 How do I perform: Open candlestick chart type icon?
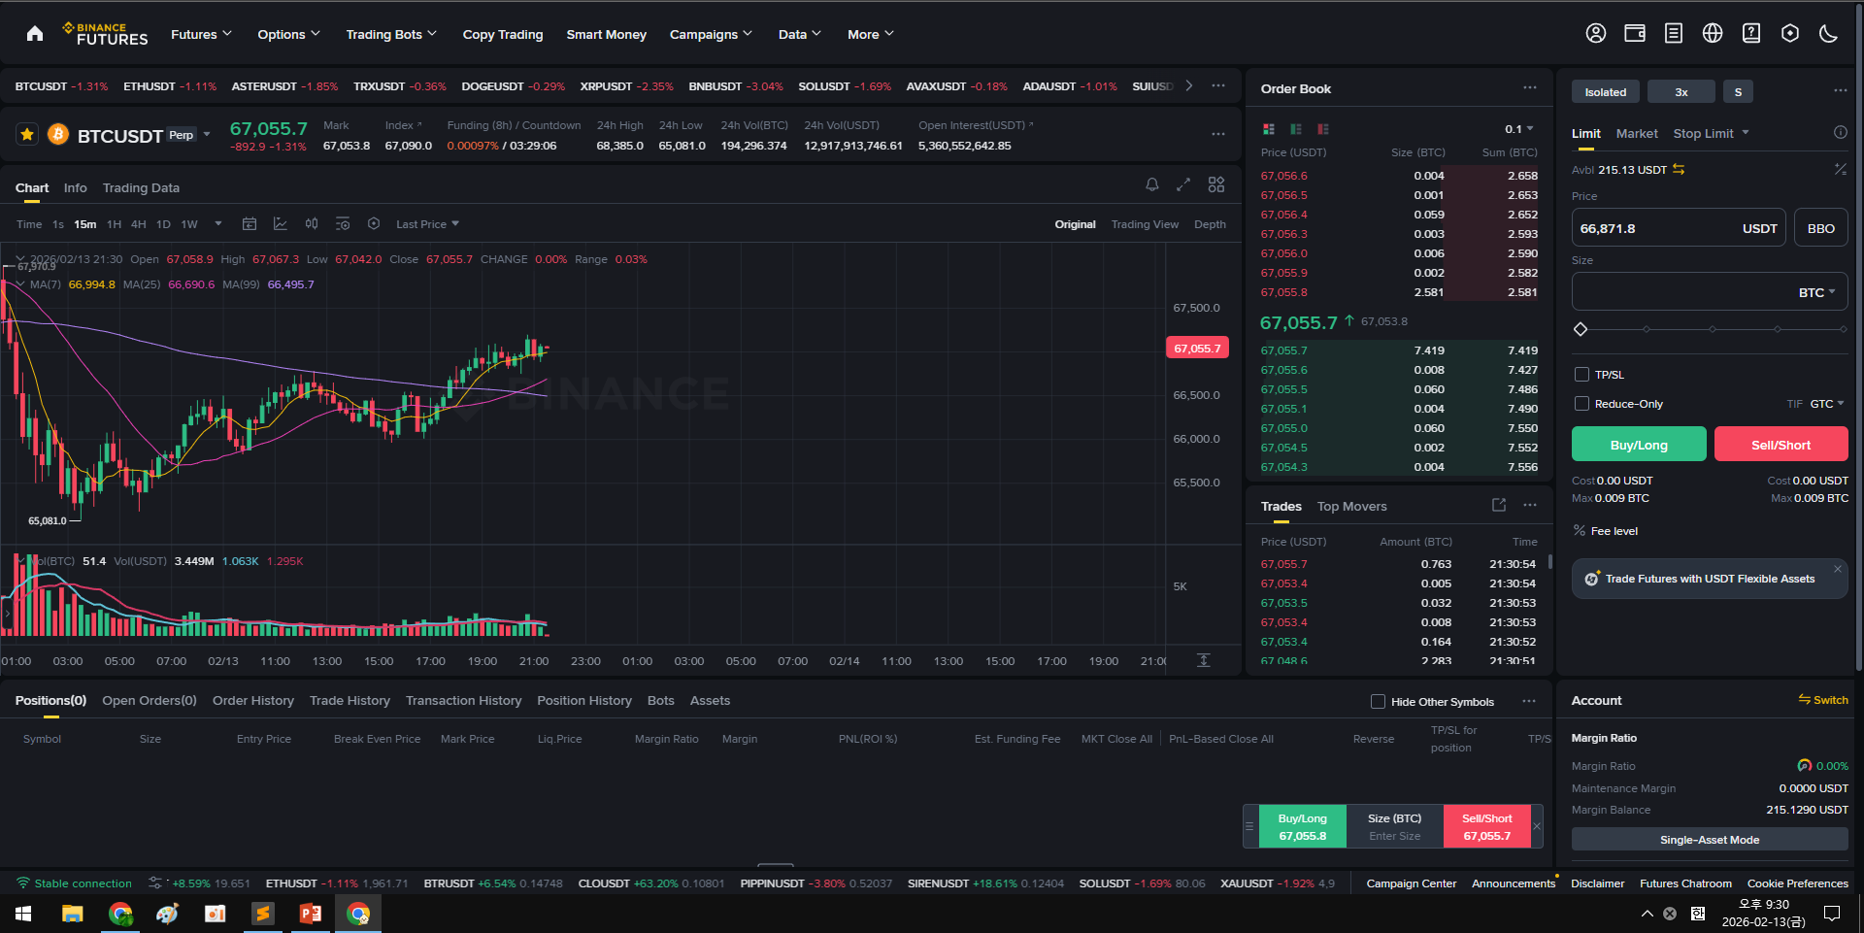[311, 224]
